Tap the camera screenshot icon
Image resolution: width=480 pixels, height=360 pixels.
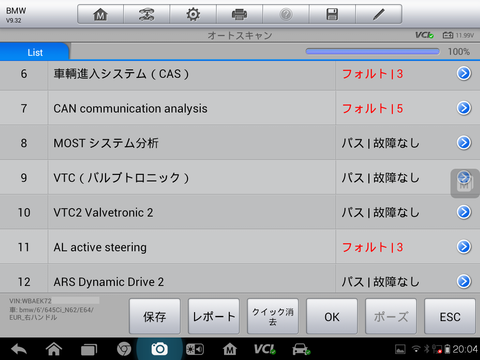pos(159,349)
